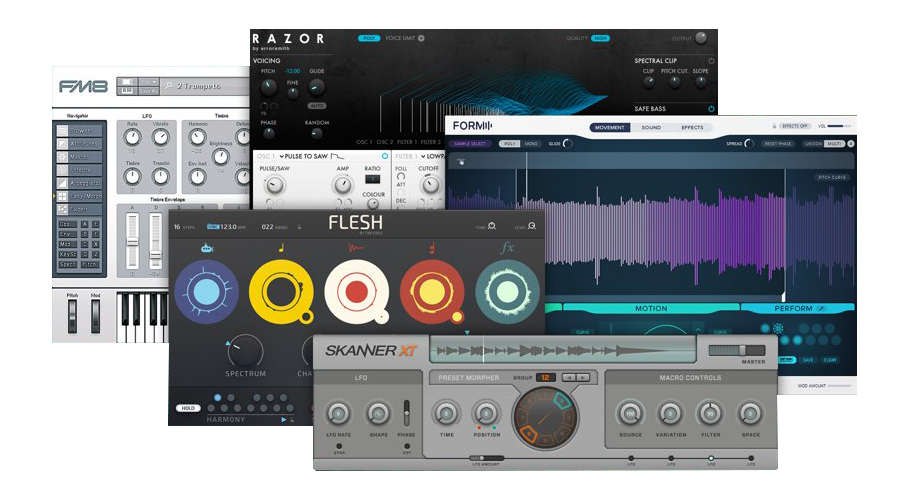The height and width of the screenshot is (500, 910).
Task: Click the SPECTRUM knob in Flesh
Action: (x=245, y=352)
